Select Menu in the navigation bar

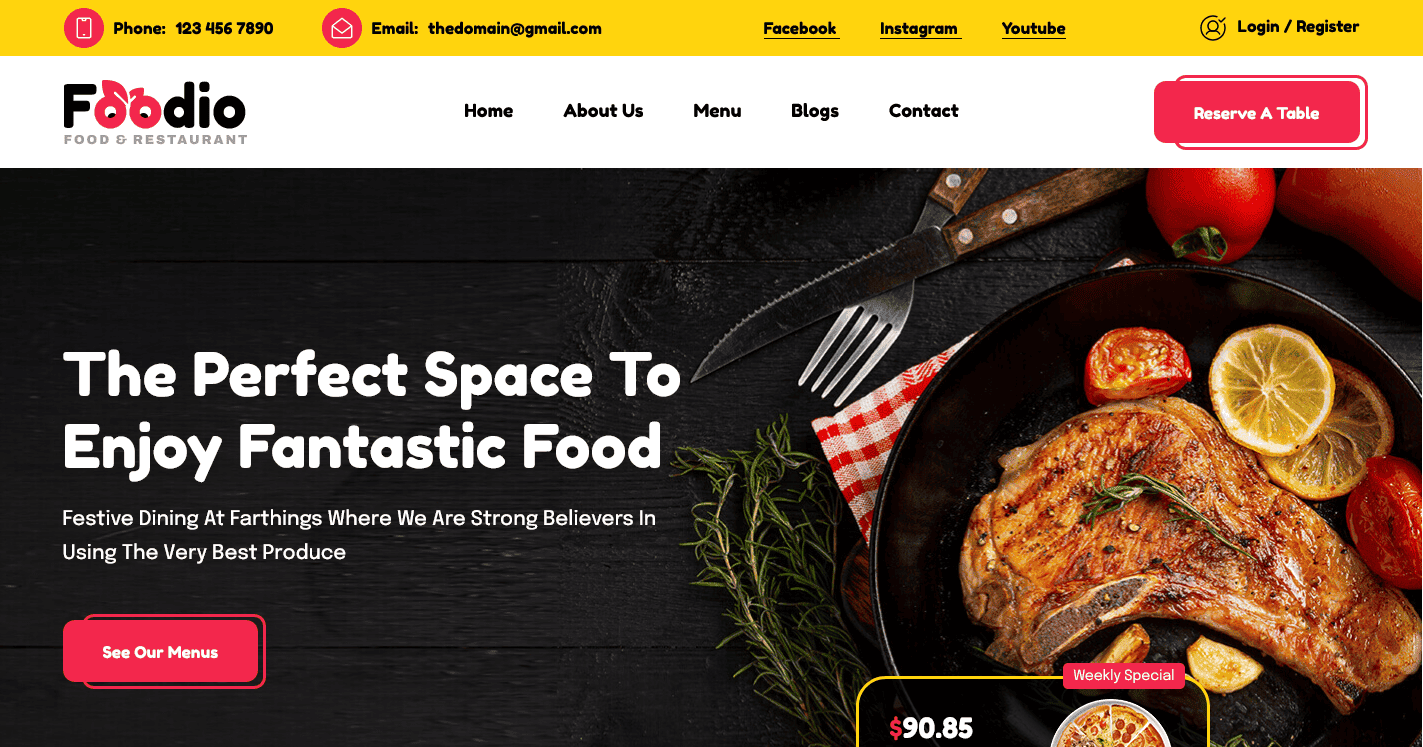(717, 111)
